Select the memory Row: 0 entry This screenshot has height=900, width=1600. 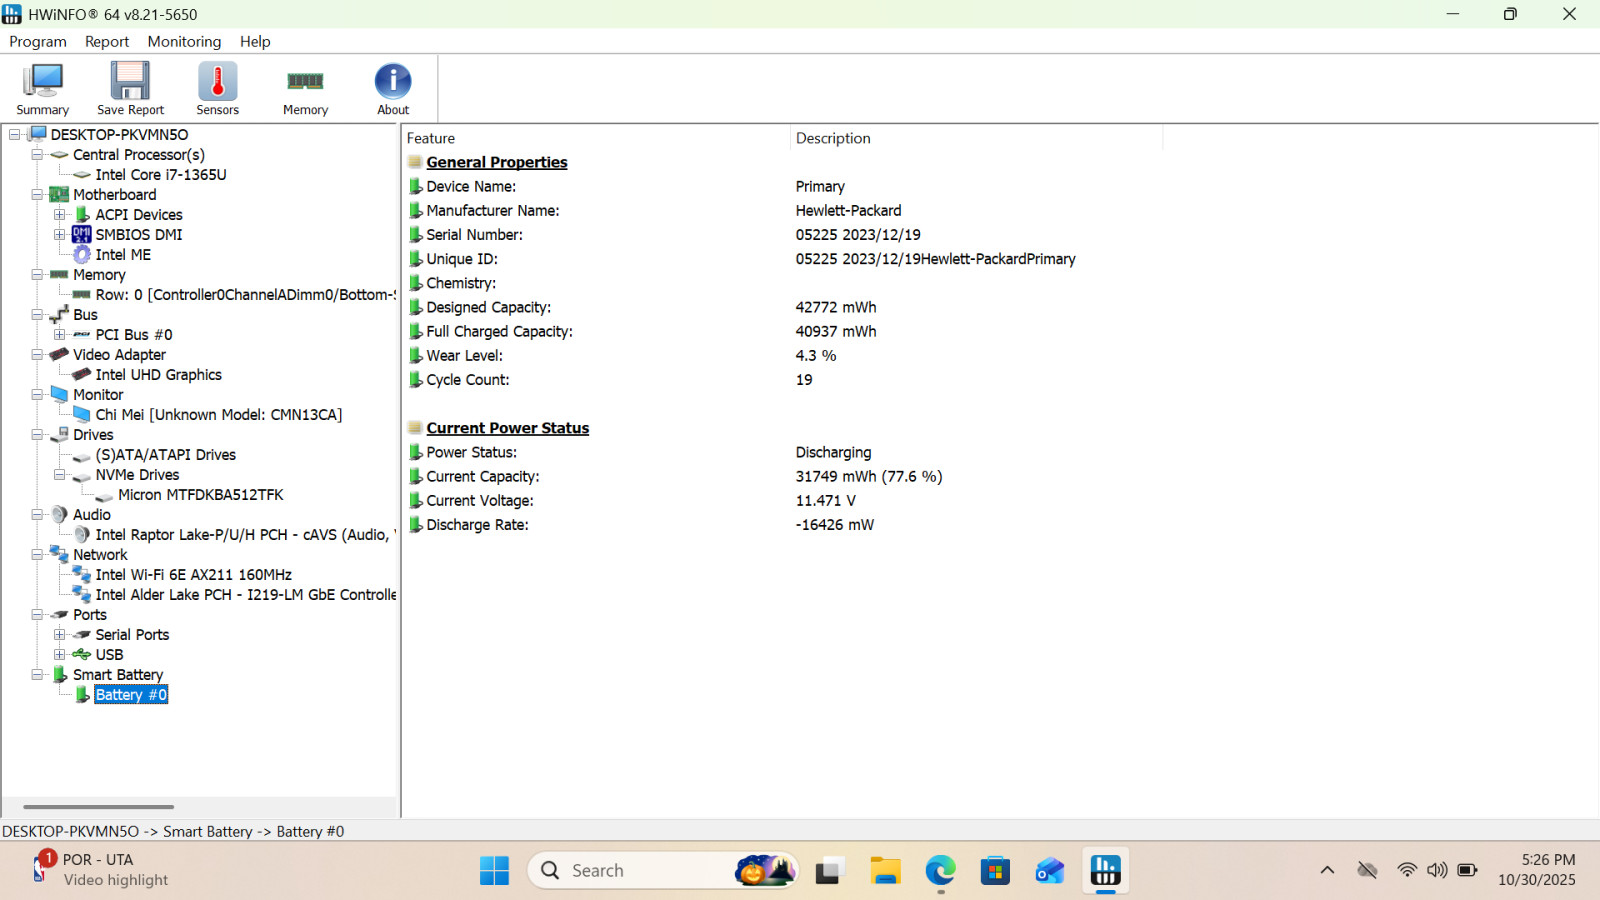[246, 295]
